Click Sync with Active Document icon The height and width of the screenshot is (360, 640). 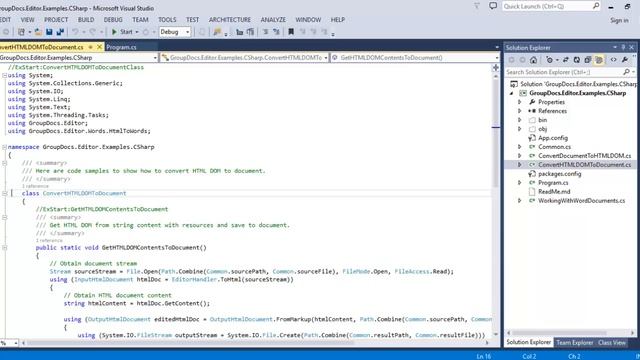[x=566, y=60]
